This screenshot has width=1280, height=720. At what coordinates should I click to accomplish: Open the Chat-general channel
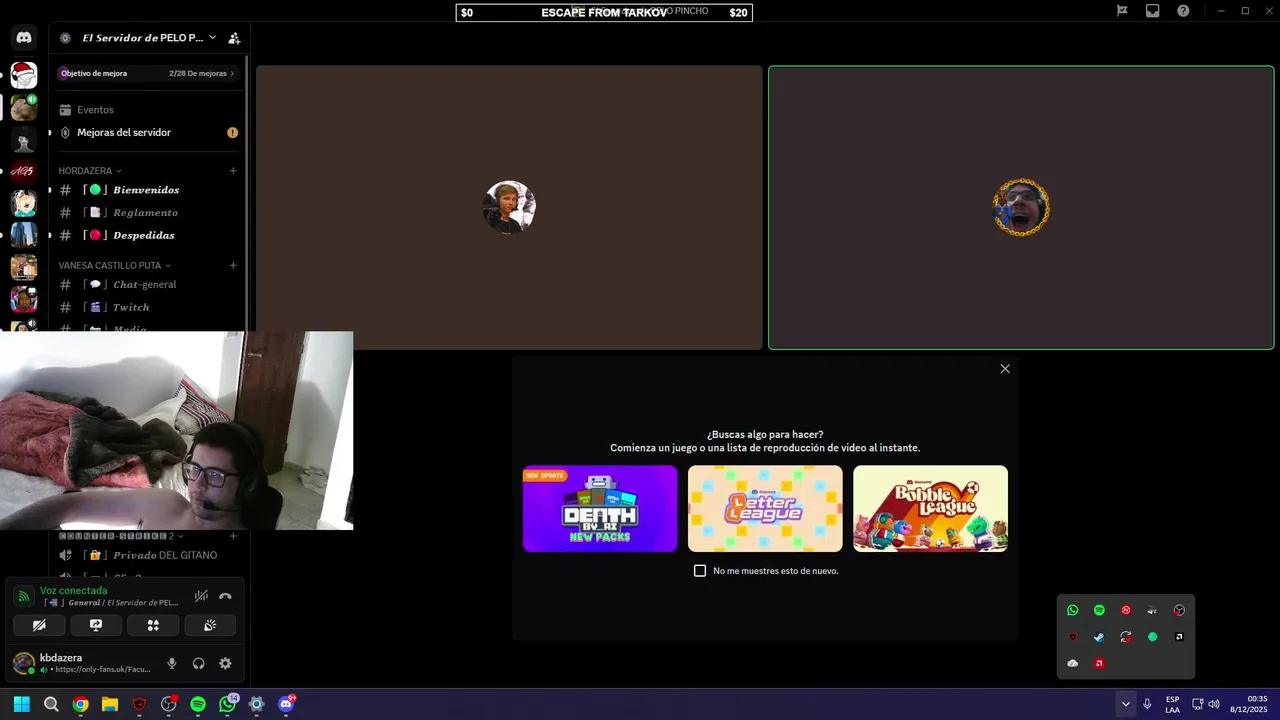(147, 284)
